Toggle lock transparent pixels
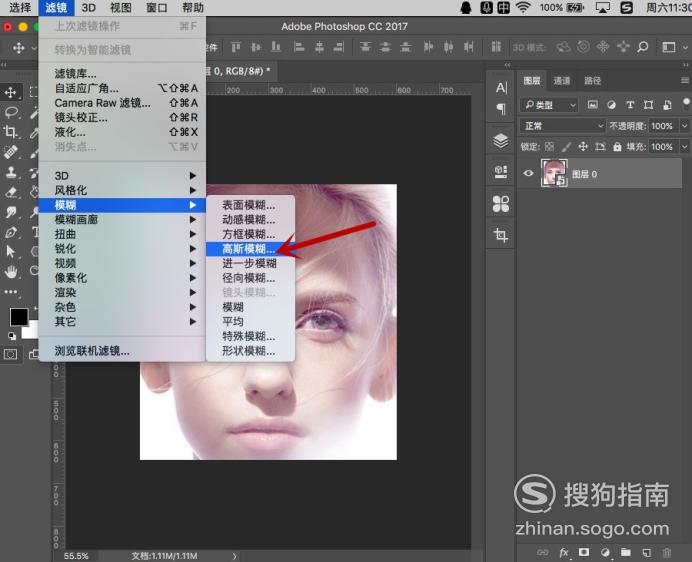Screen dimensions: 692x562 (549, 147)
